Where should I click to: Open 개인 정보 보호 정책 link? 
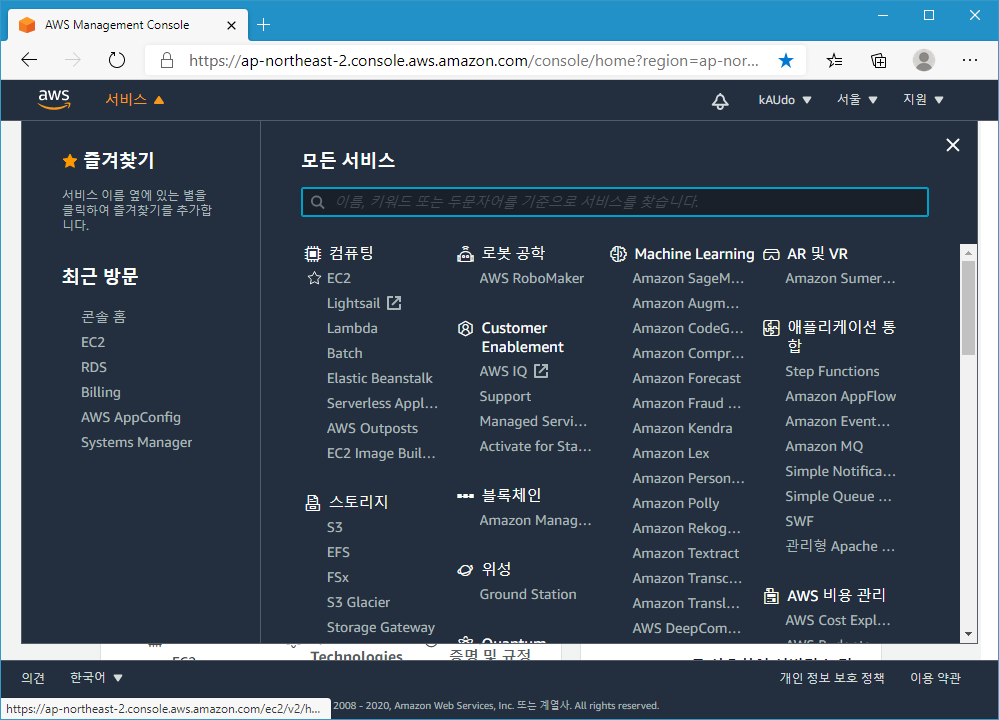tap(832, 678)
